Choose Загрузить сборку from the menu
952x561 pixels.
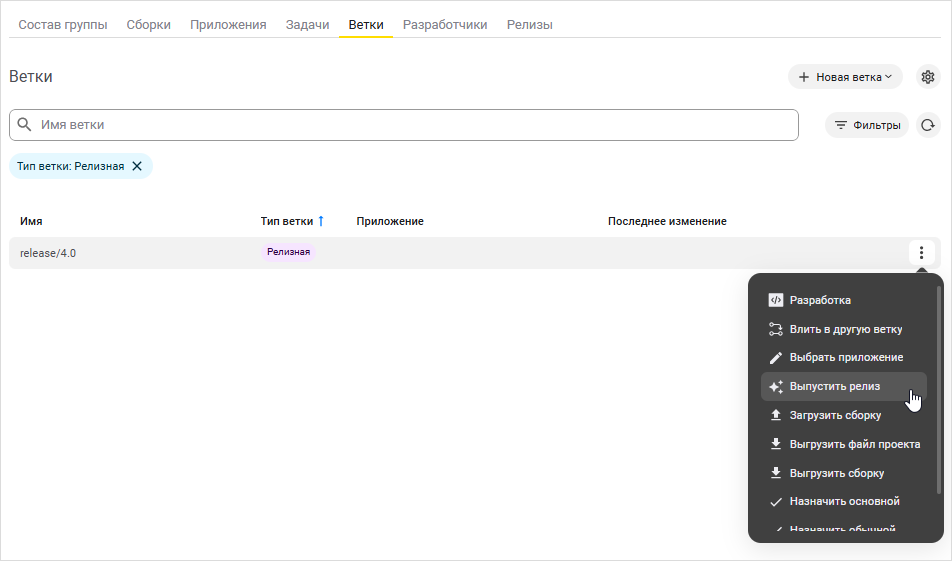pyautogui.click(x=844, y=415)
